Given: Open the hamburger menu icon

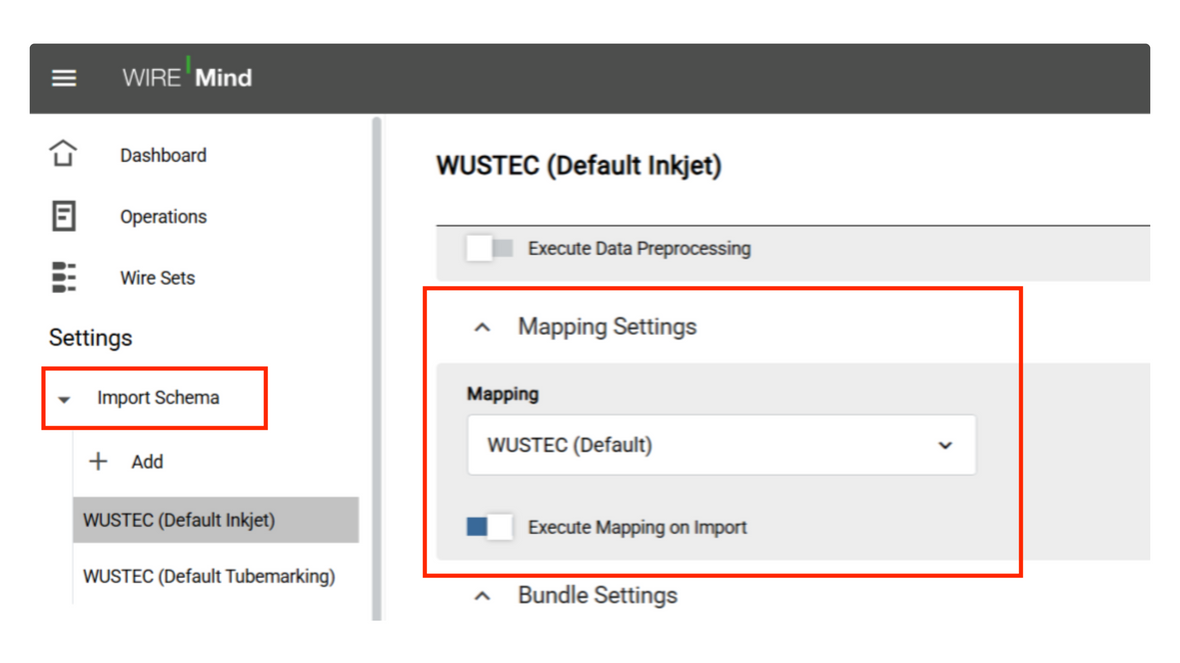Looking at the screenshot, I should [64, 78].
